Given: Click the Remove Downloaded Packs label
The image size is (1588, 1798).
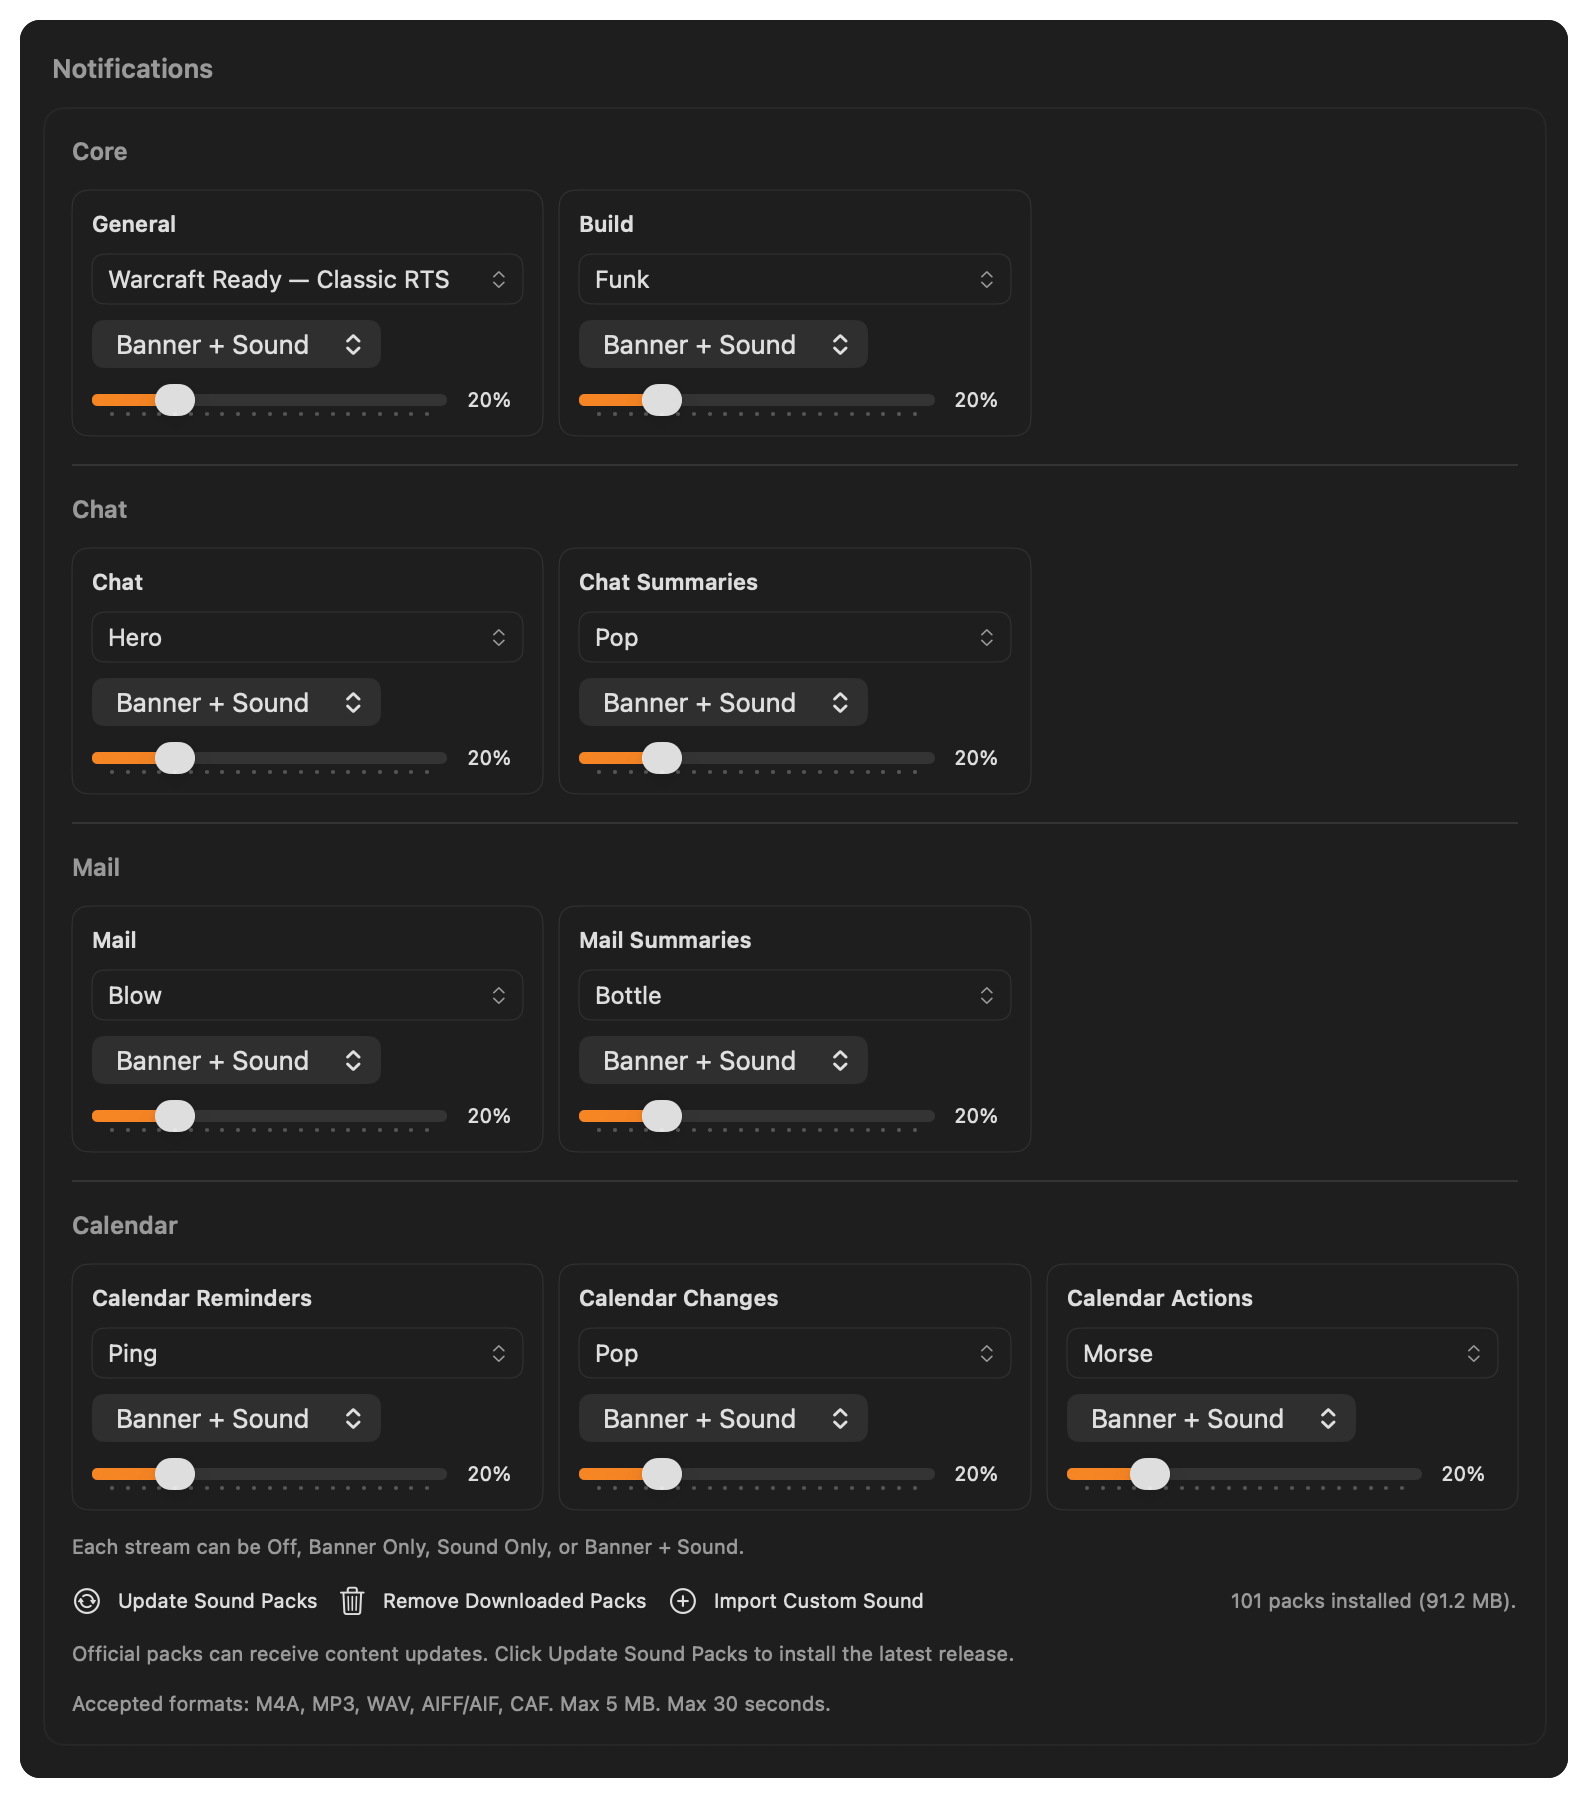Looking at the screenshot, I should pyautogui.click(x=514, y=1601).
